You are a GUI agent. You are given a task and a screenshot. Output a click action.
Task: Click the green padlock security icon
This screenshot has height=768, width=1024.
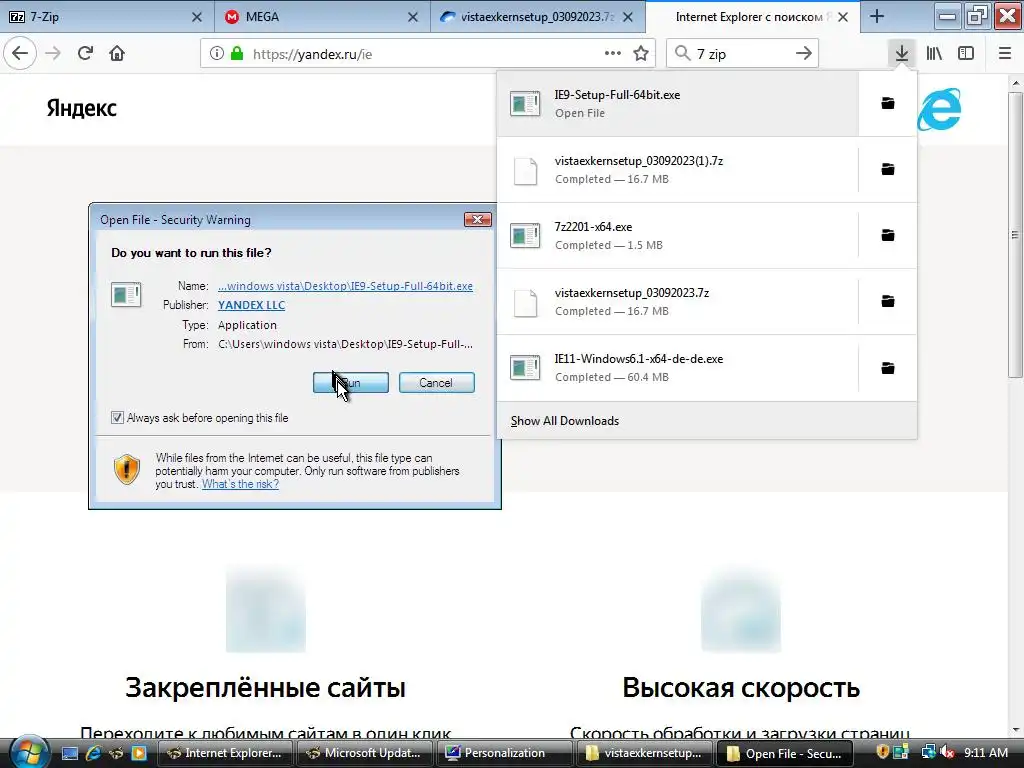(x=237, y=54)
